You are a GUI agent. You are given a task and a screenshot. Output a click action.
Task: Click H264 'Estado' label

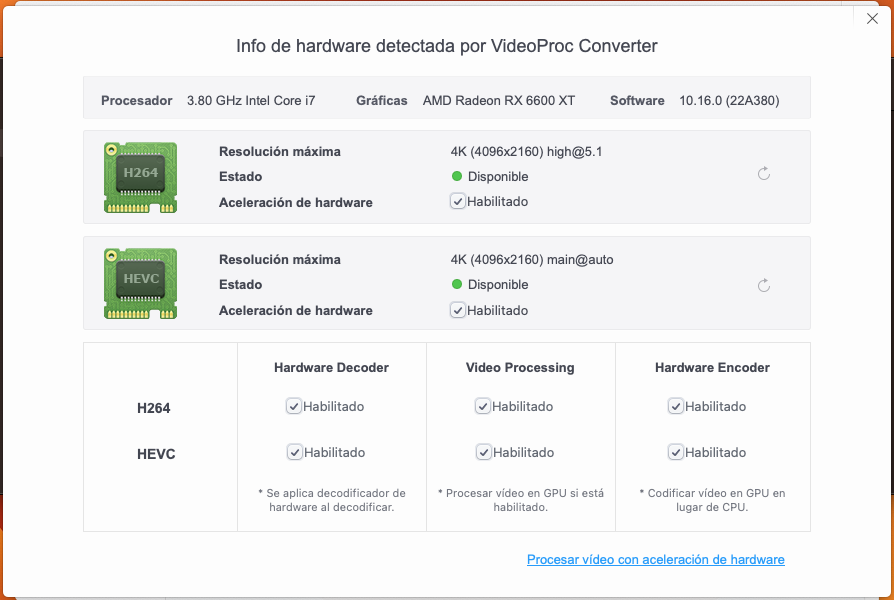(x=240, y=176)
